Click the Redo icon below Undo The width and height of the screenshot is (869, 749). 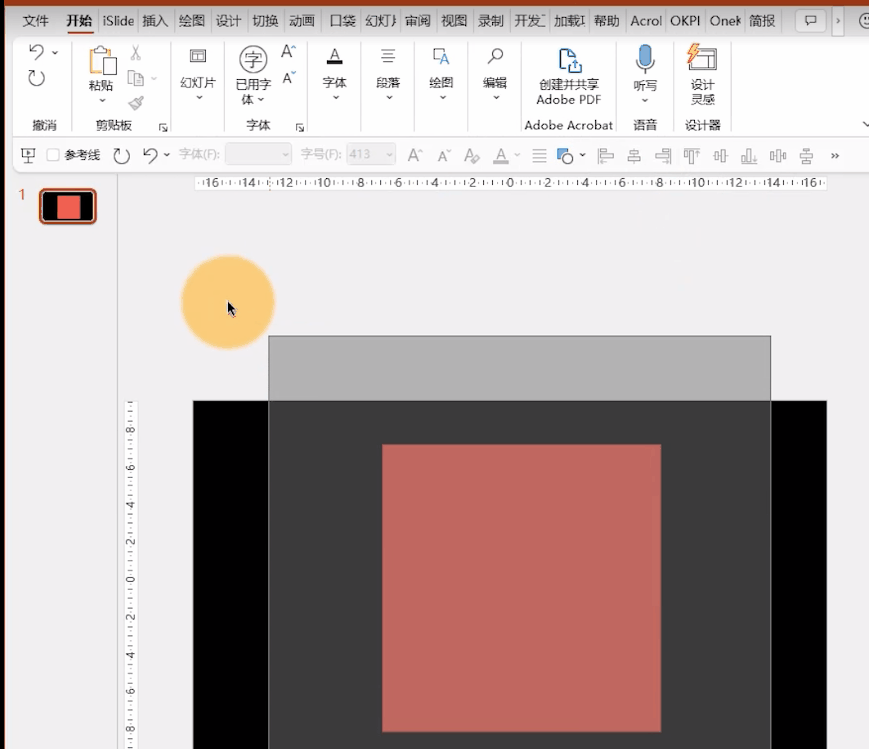(37, 78)
